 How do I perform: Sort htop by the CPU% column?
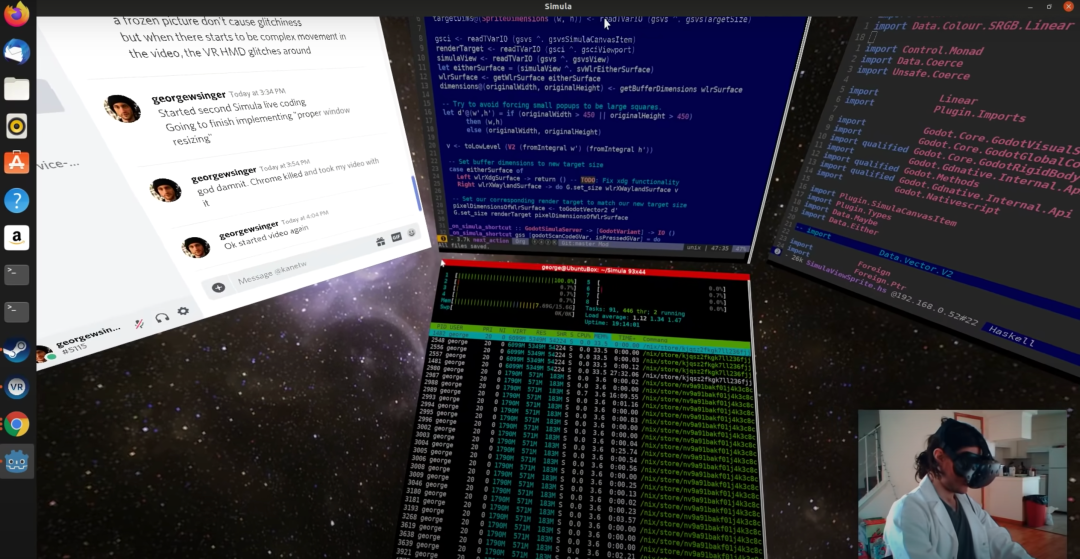585,333
